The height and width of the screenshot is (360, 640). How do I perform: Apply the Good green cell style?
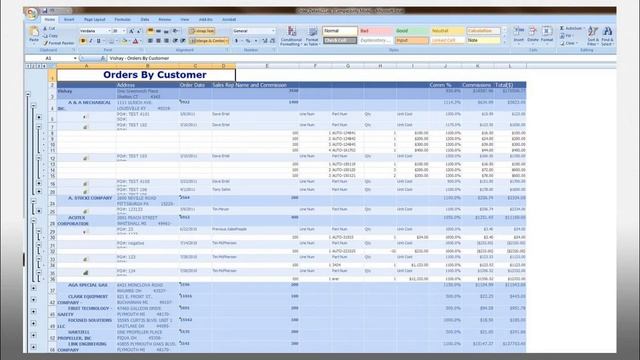coord(411,31)
